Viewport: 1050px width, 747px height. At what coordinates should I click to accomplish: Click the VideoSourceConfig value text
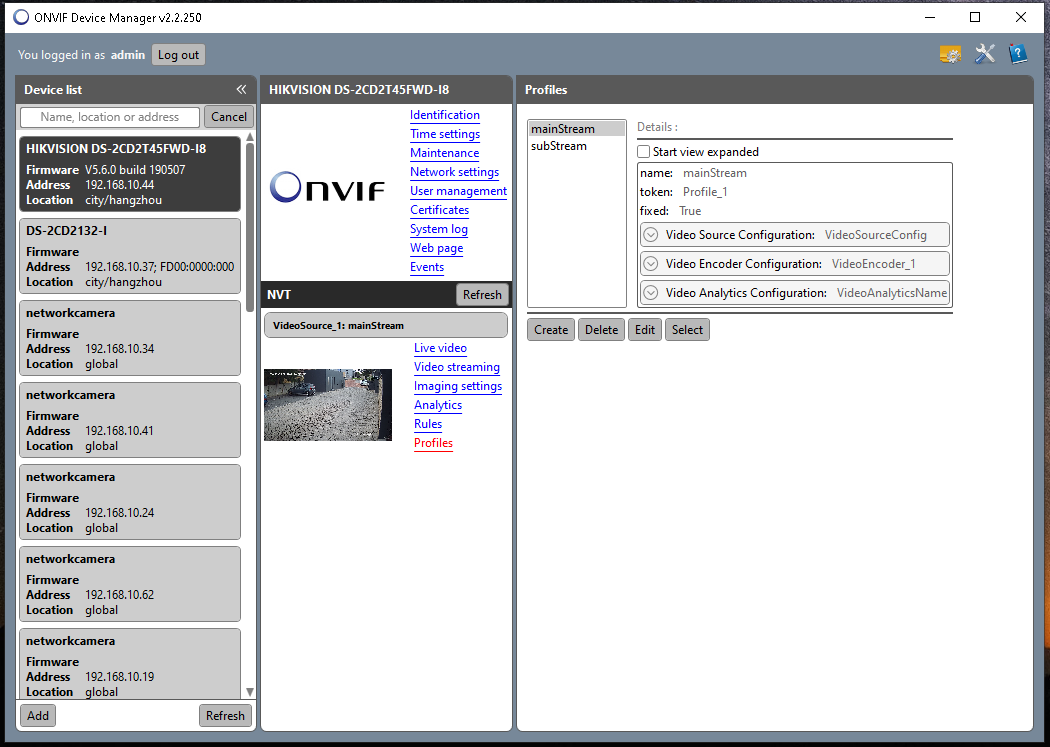(x=876, y=235)
